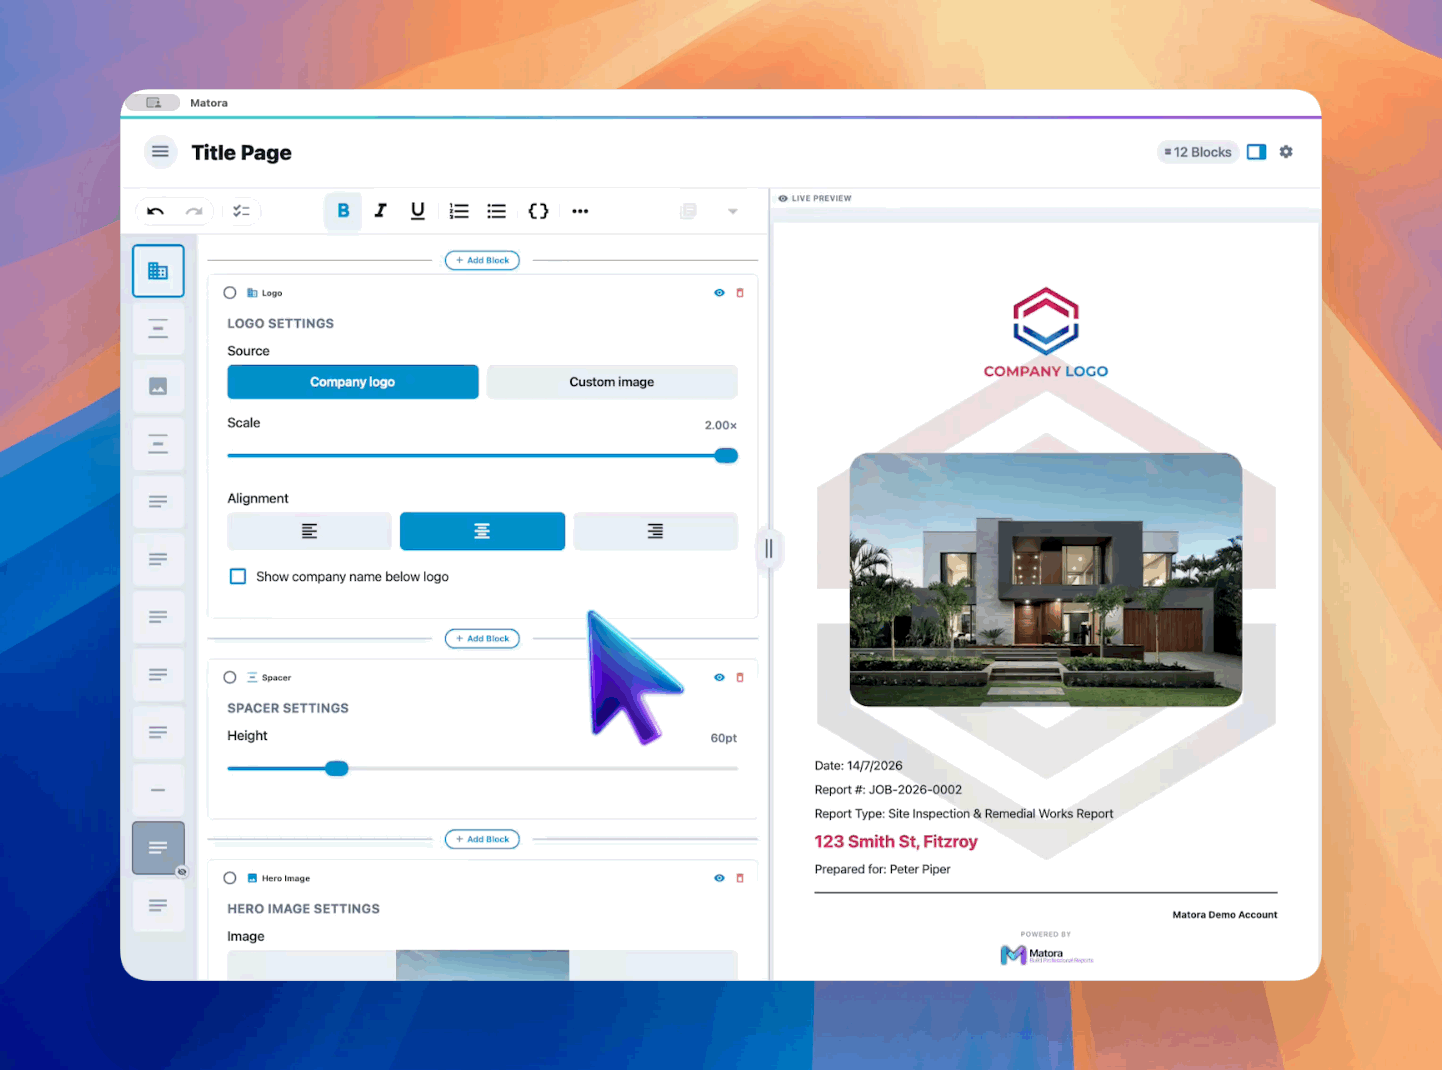Image resolution: width=1442 pixels, height=1070 pixels.
Task: Click the Hero Image settings thumbnail
Action: [482, 965]
